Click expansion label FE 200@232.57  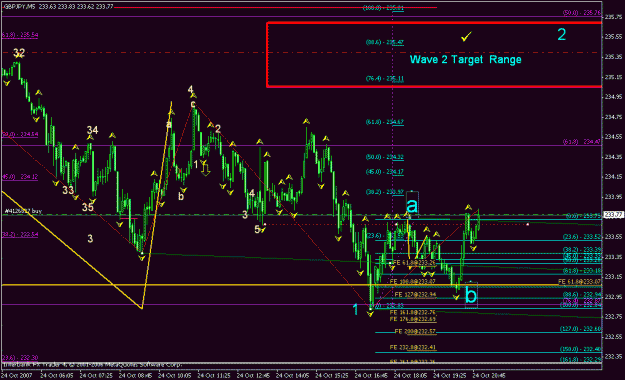(x=415, y=331)
